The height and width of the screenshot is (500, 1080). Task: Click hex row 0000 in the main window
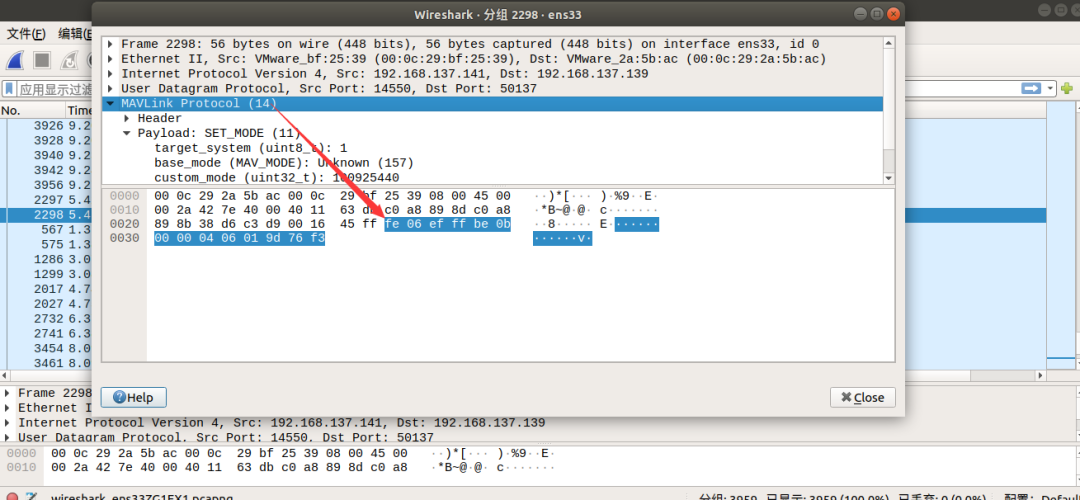click(x=229, y=454)
